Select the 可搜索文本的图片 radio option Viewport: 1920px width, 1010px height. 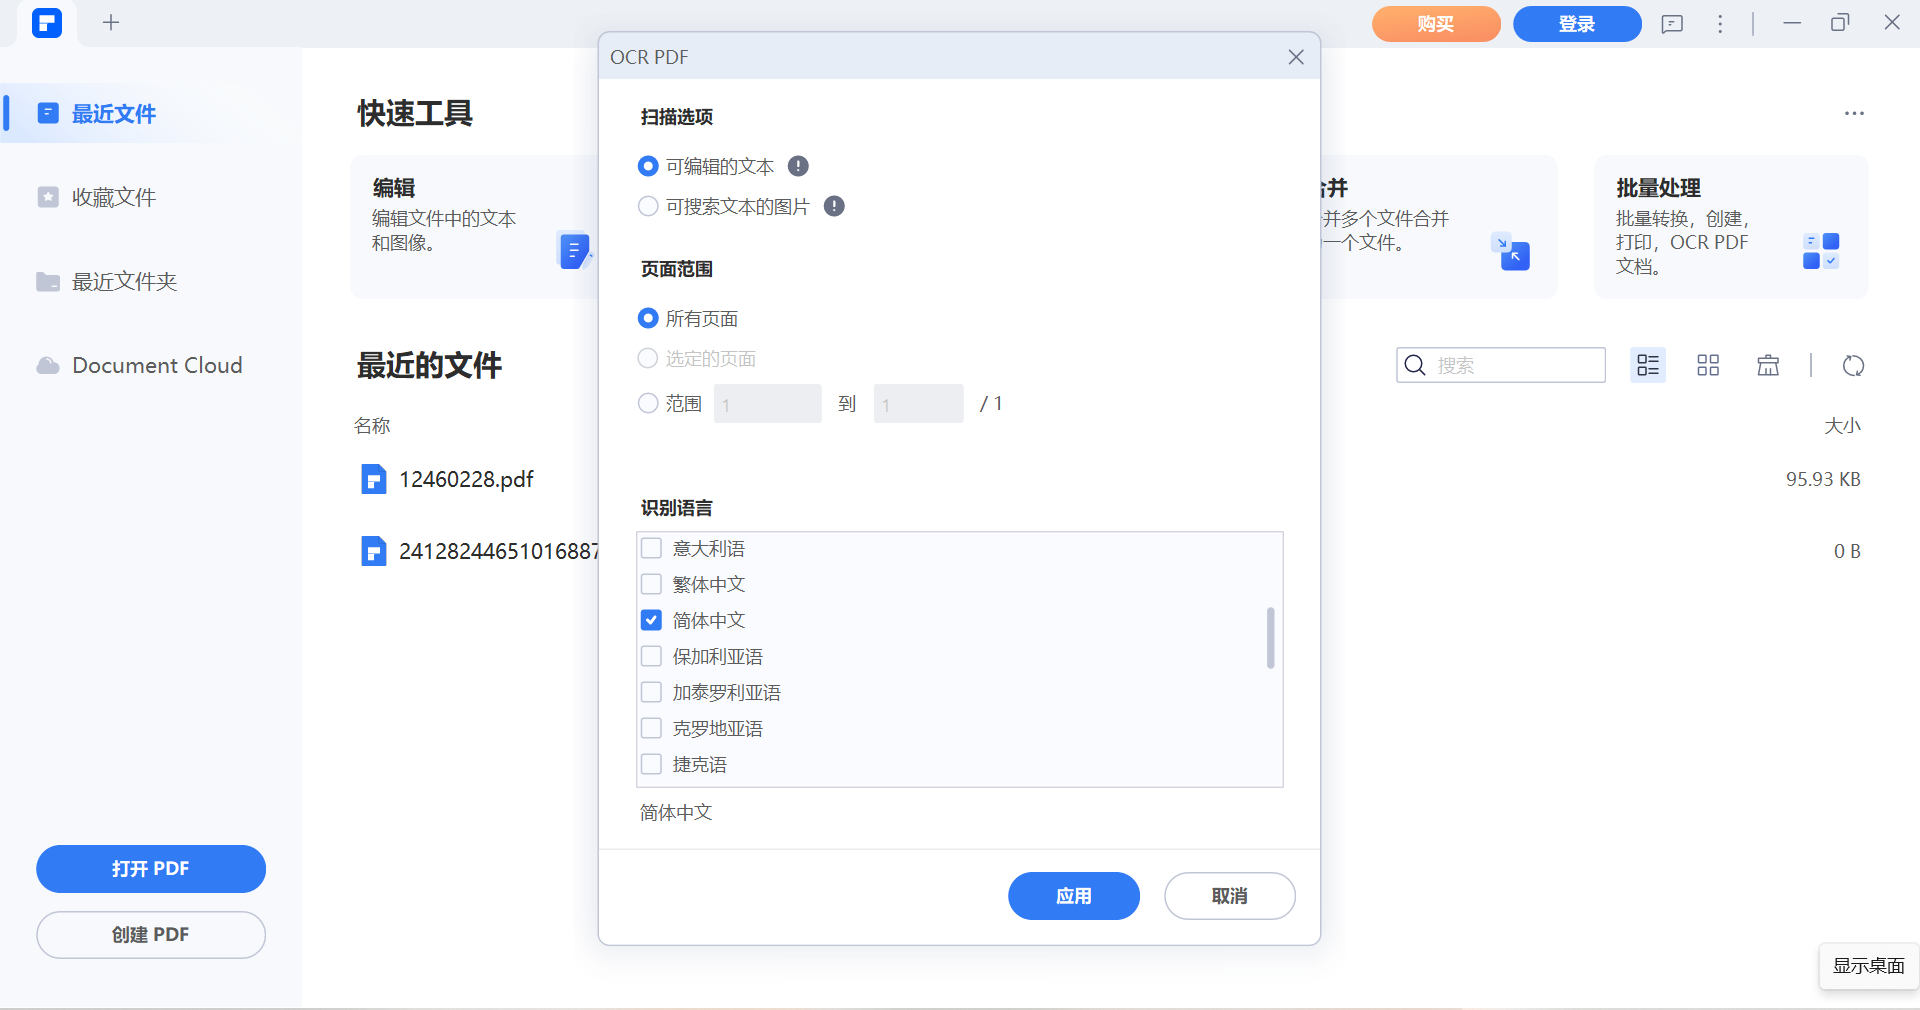click(647, 206)
